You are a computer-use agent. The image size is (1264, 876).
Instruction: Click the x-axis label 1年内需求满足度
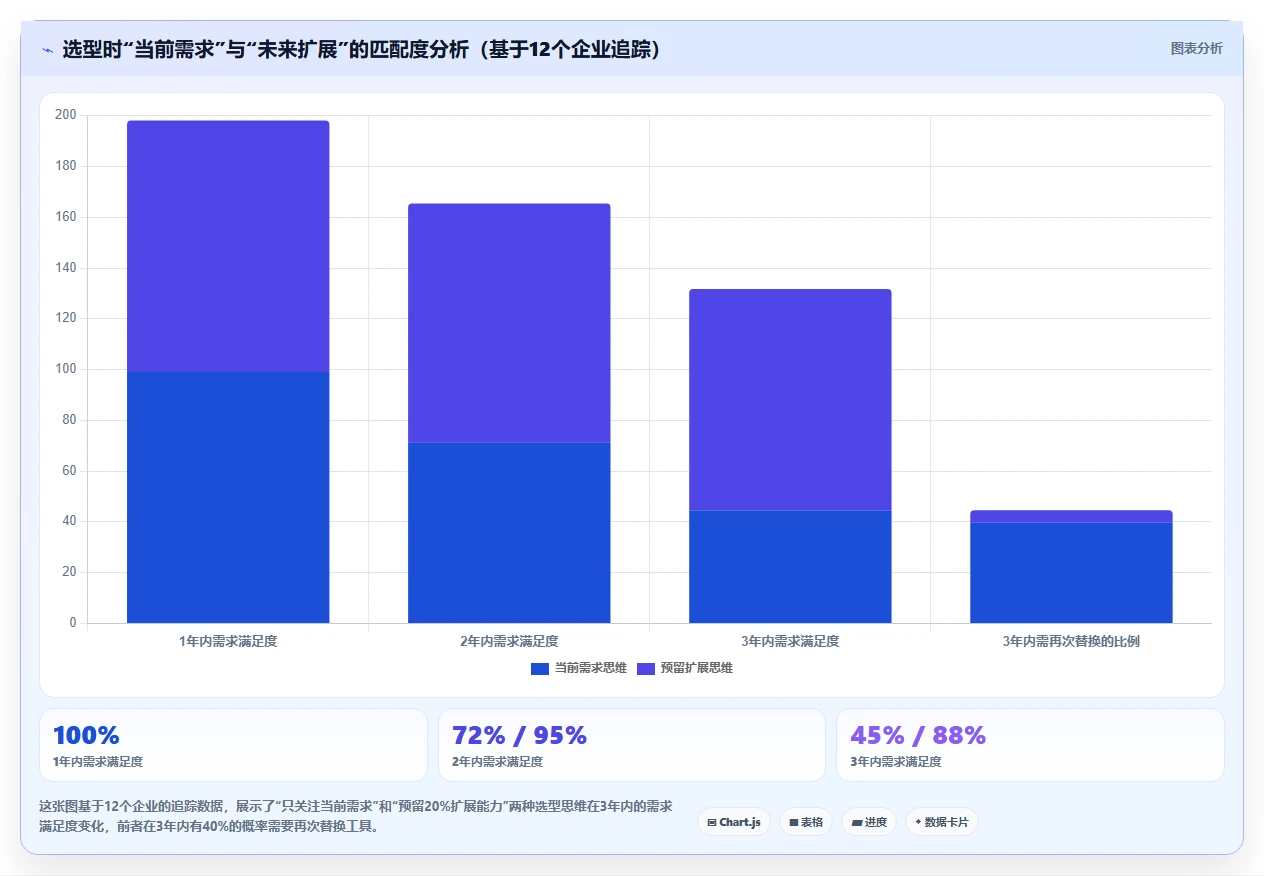[228, 641]
